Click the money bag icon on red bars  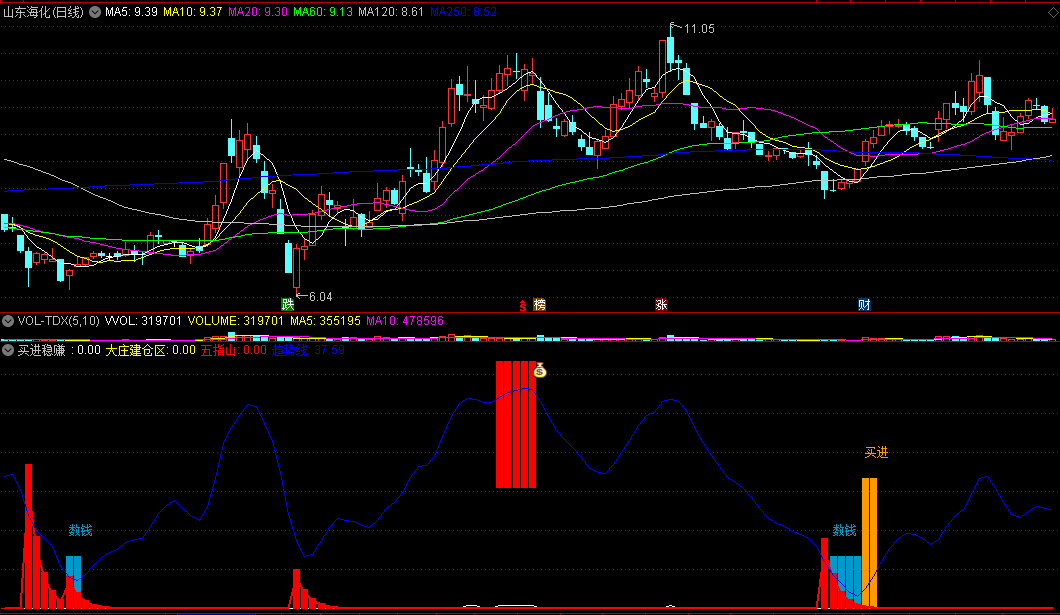[x=539, y=370]
